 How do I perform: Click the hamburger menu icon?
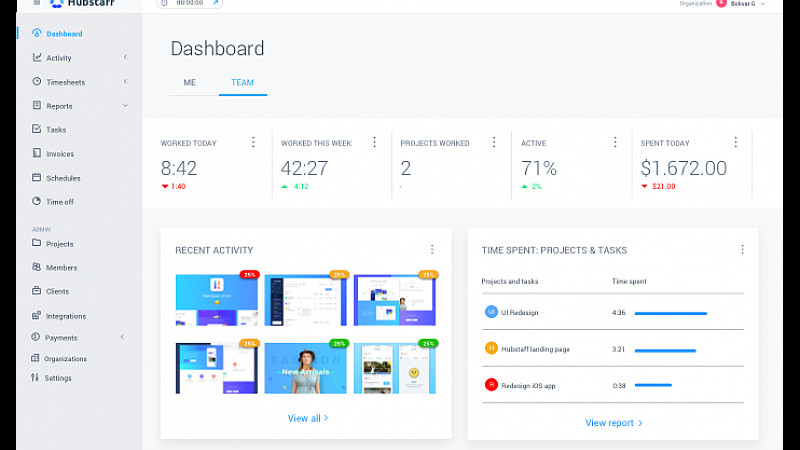pos(37,3)
